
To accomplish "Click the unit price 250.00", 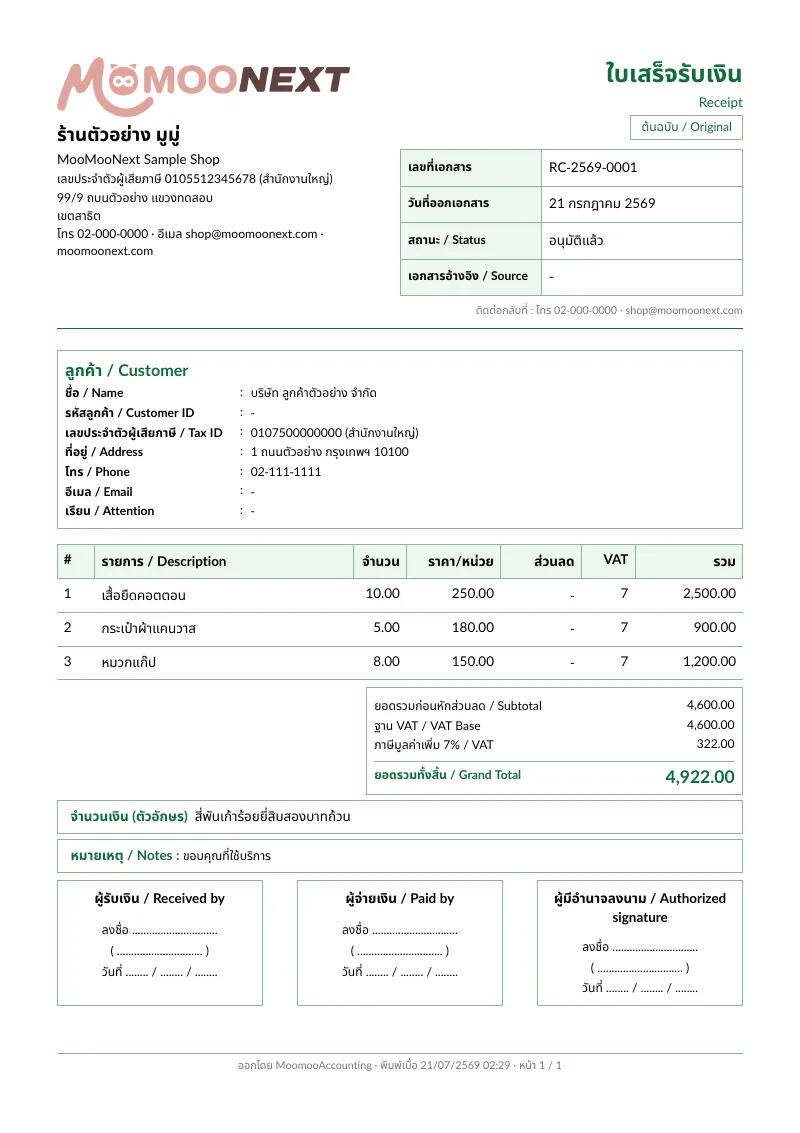I will (x=473, y=594).
